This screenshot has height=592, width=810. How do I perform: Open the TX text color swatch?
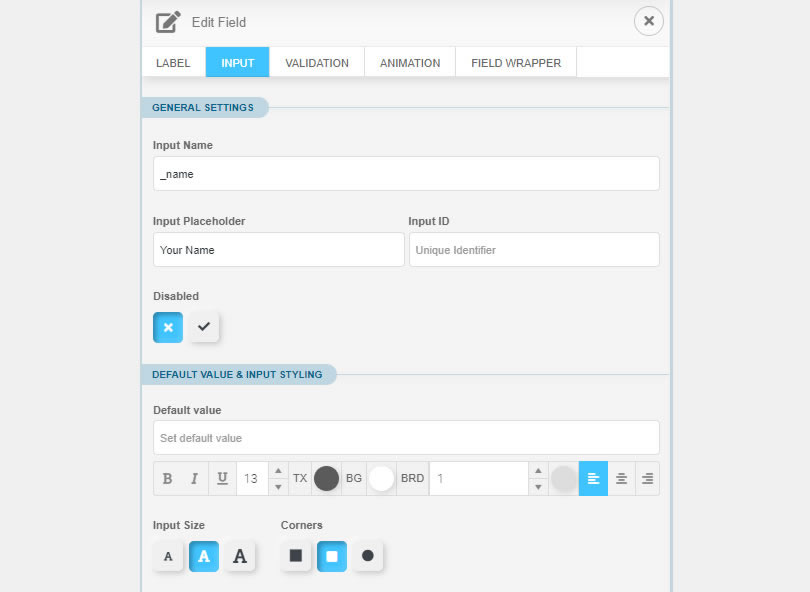(x=326, y=478)
